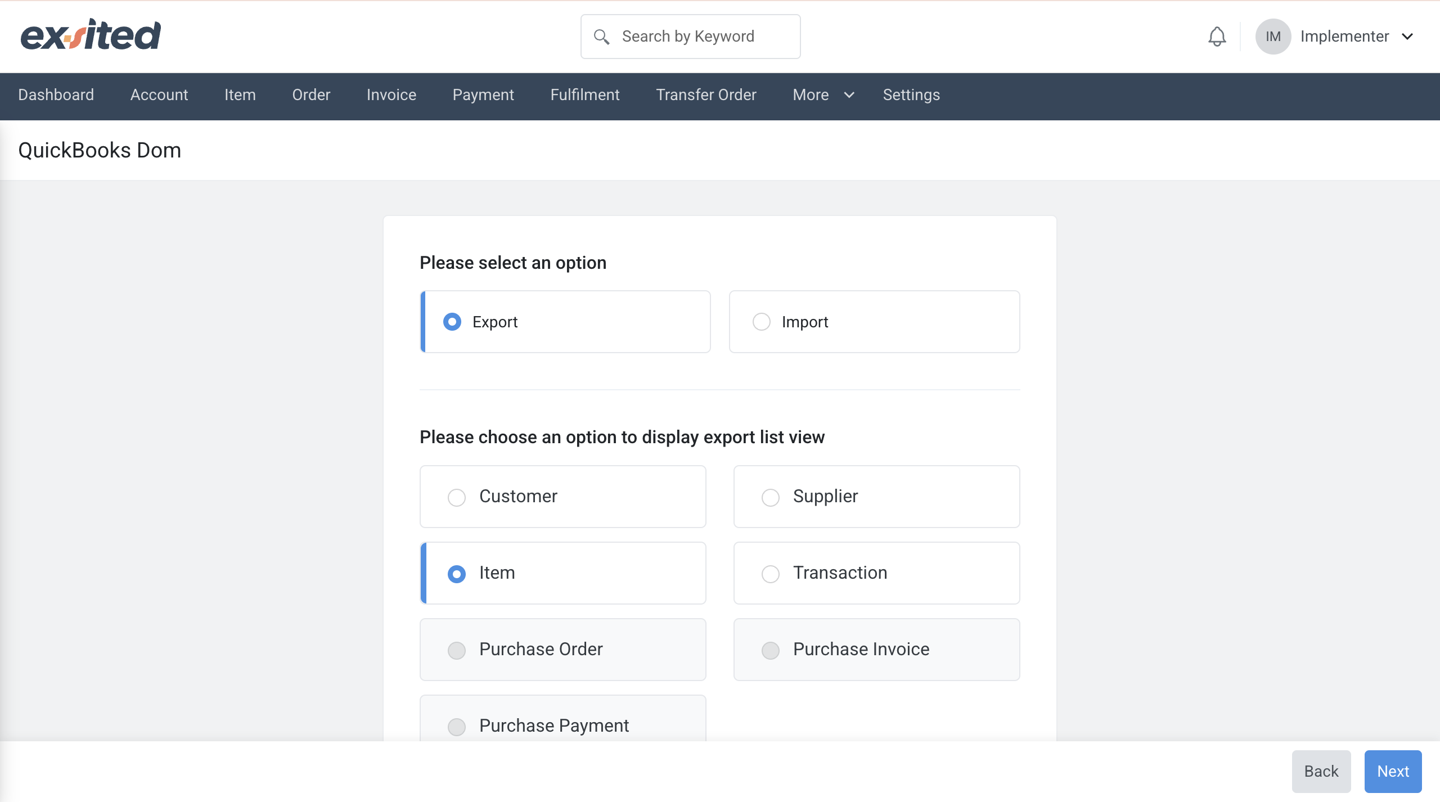Focus the Search by Keyword field
The image size is (1440, 802).
690,37
